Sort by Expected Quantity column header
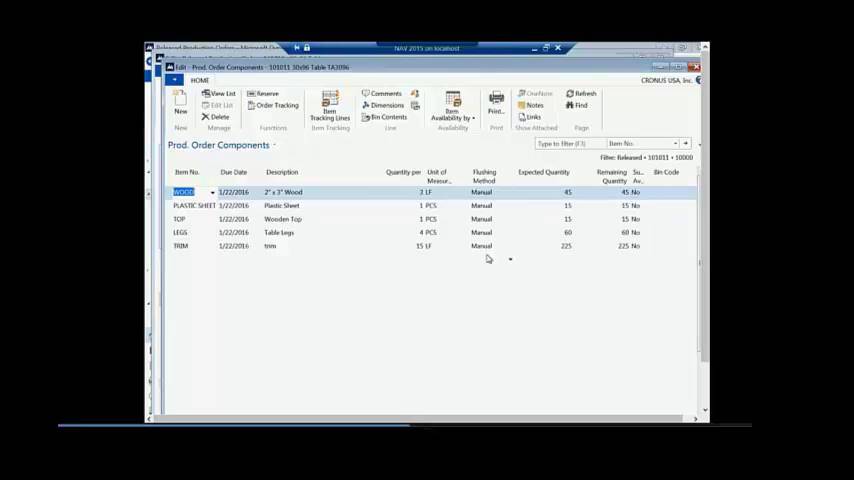 tap(544, 172)
